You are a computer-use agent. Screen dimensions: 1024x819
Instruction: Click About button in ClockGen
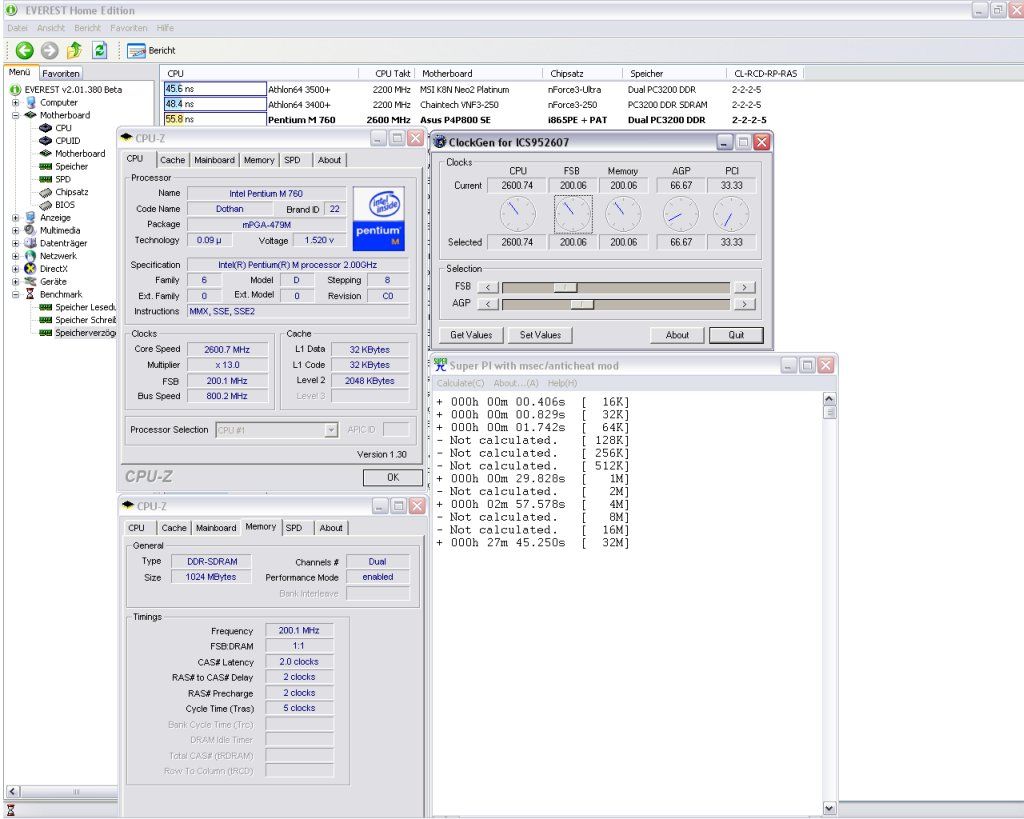677,335
